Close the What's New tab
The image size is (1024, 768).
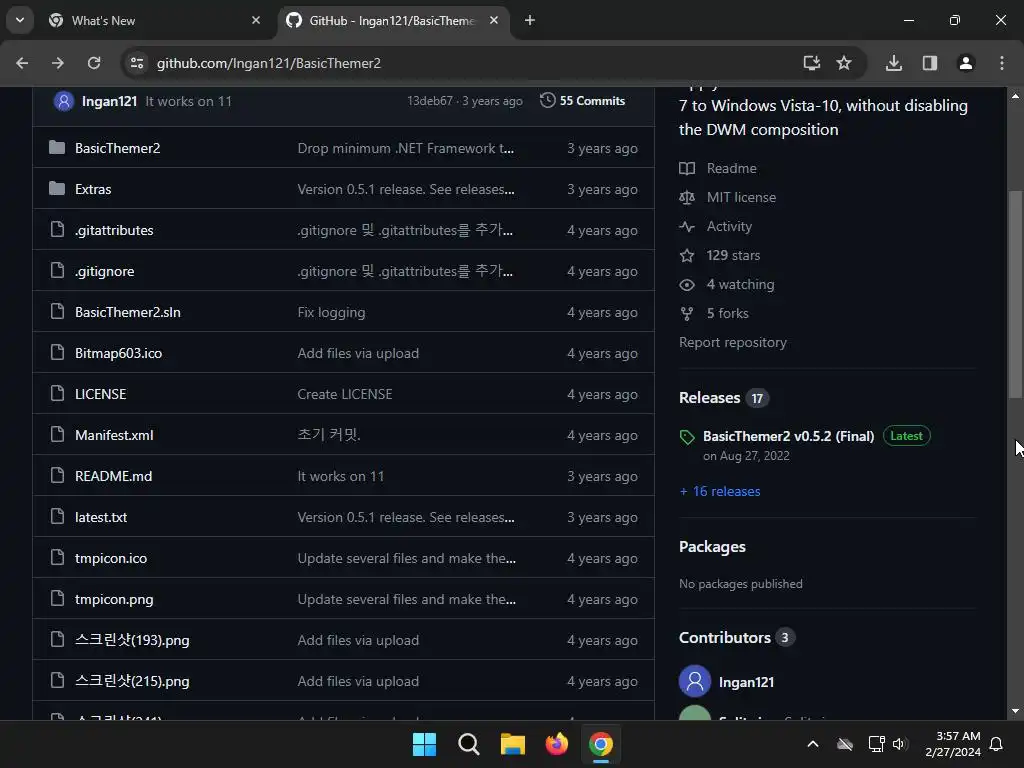pos(256,20)
